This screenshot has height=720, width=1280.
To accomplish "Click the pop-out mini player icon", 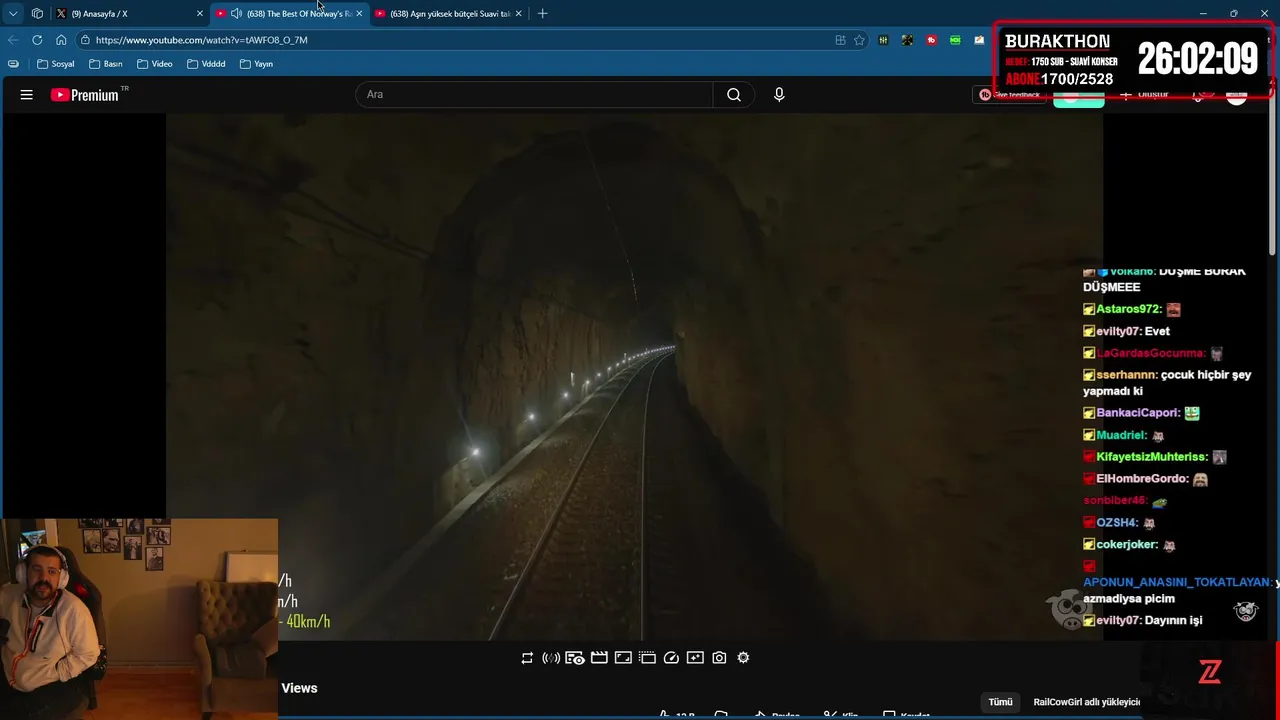I will coord(647,658).
